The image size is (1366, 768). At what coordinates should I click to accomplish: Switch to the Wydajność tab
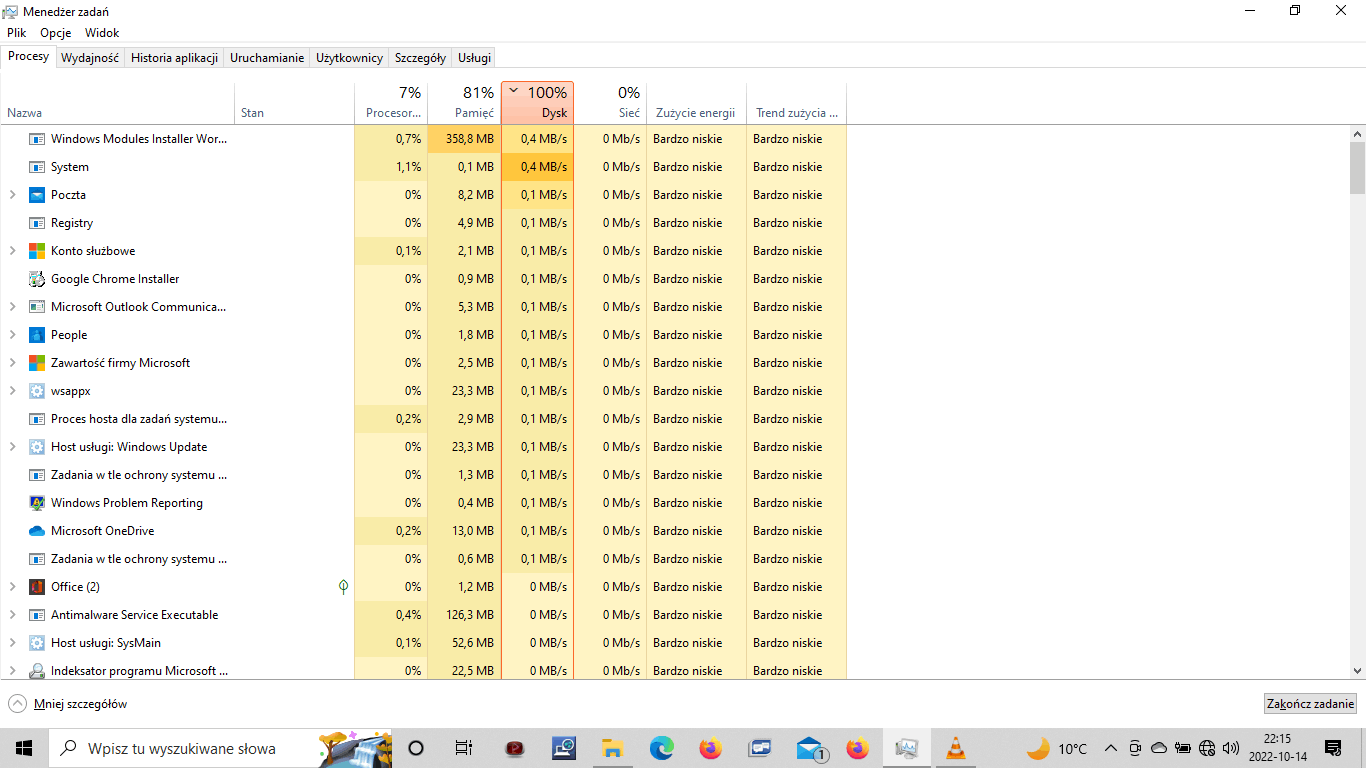(90, 58)
